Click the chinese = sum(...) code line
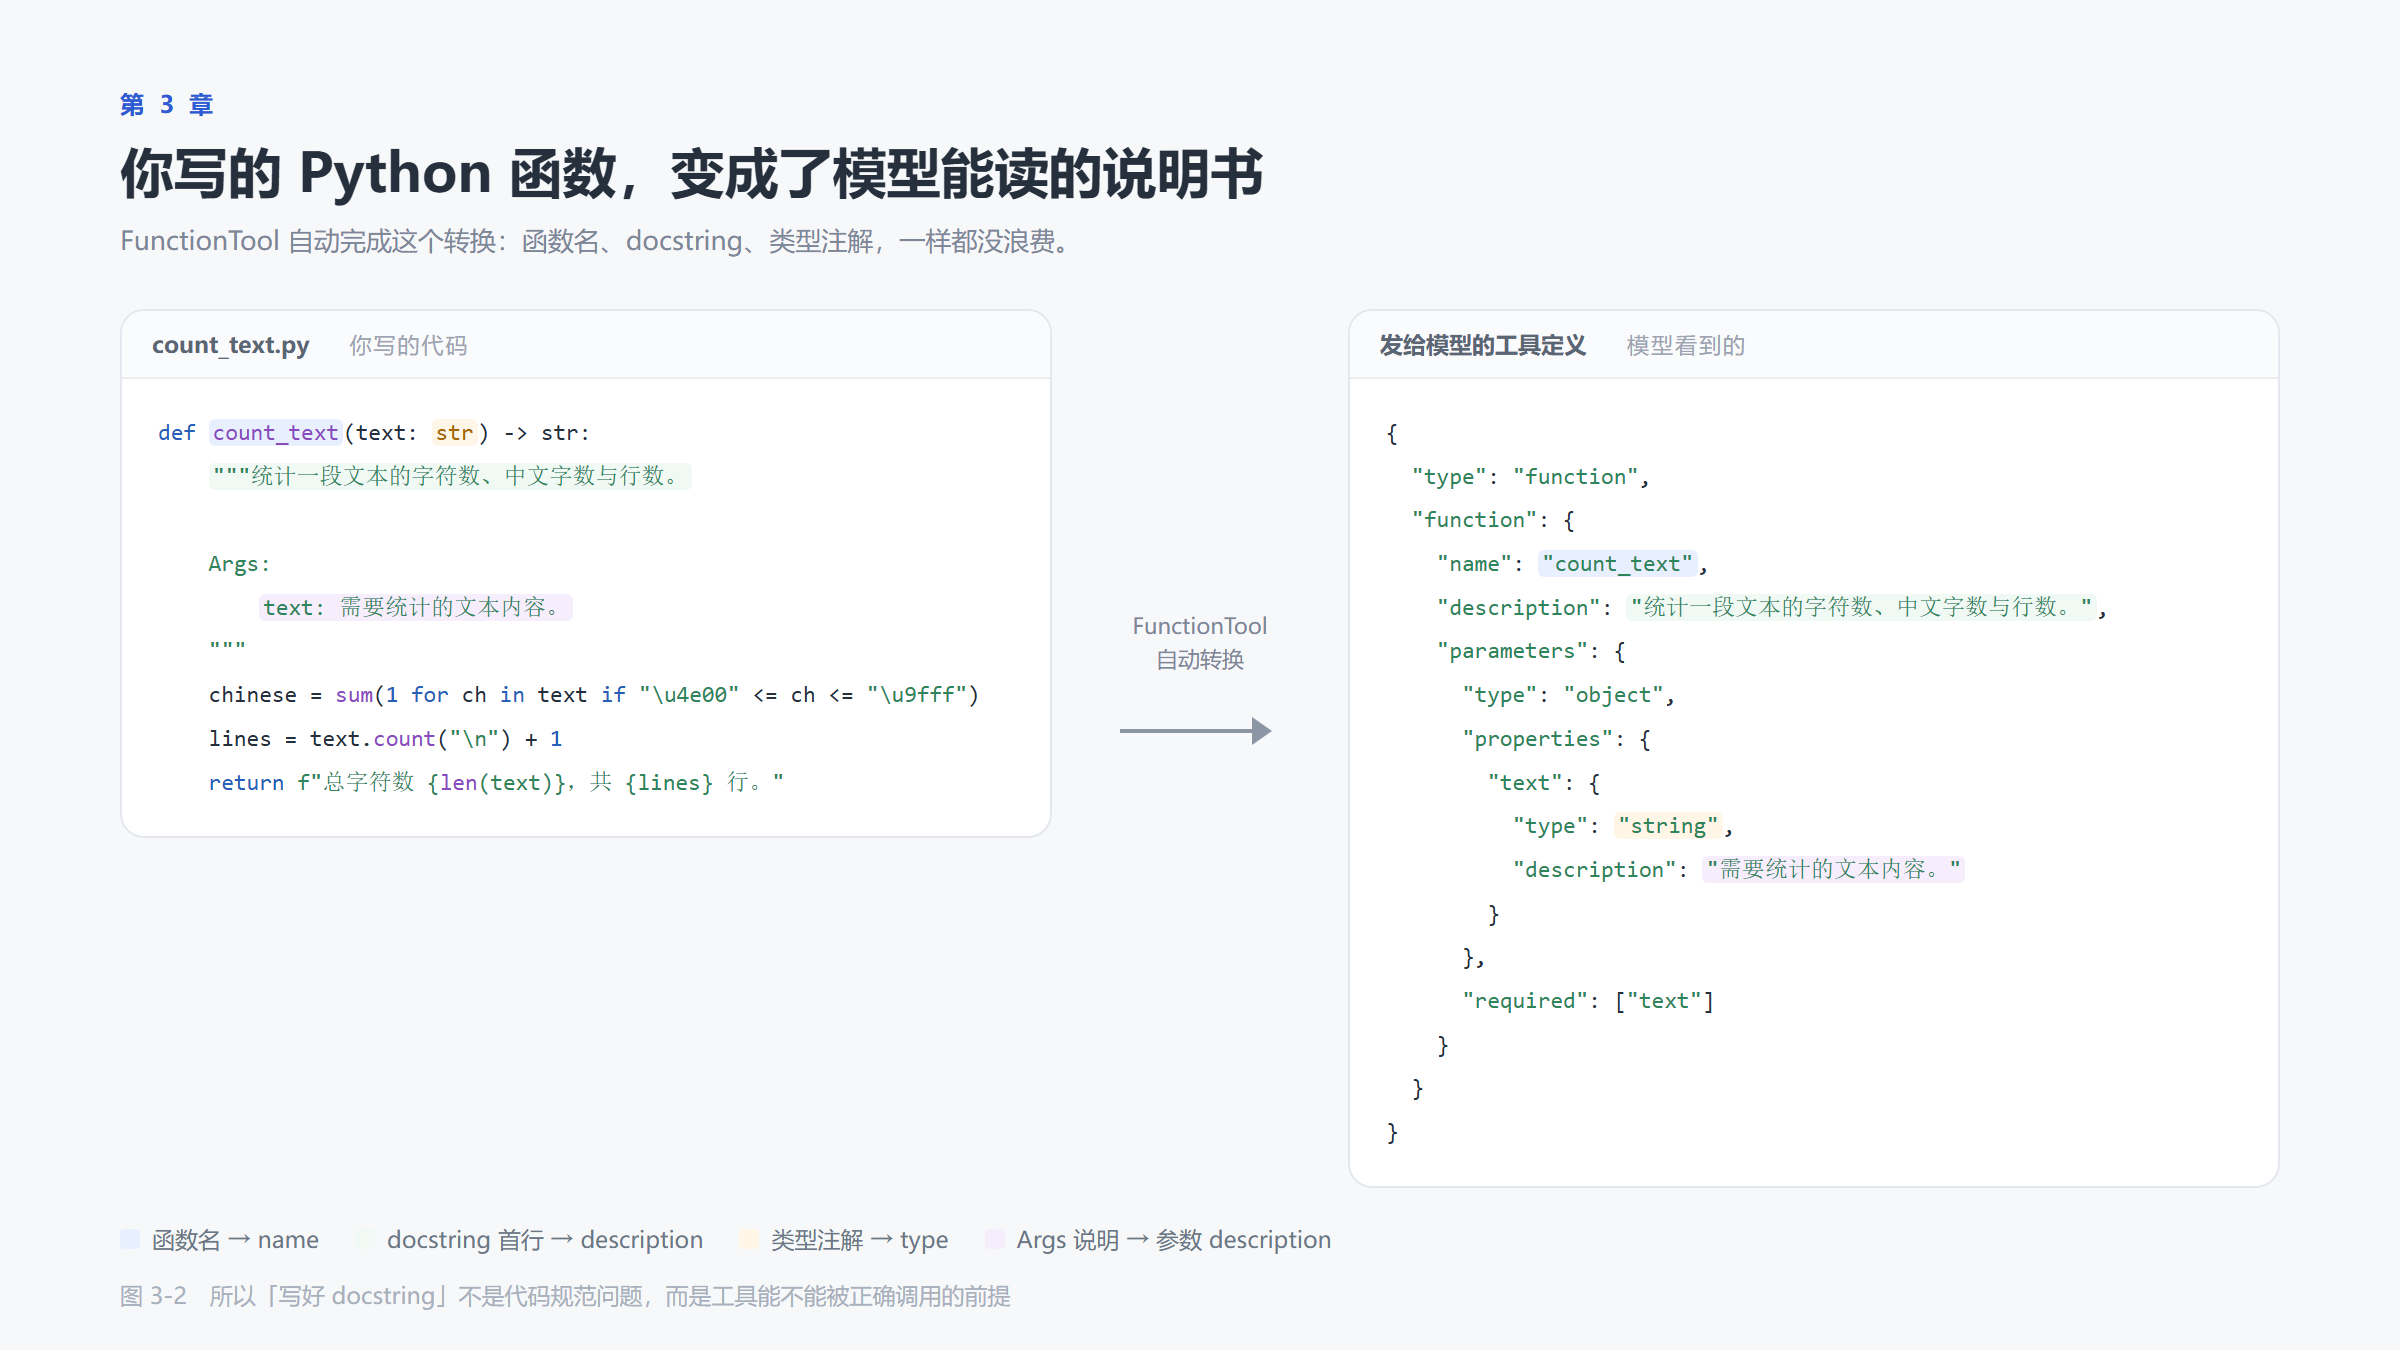Screen dimensions: 2400x1350 coord(594,695)
